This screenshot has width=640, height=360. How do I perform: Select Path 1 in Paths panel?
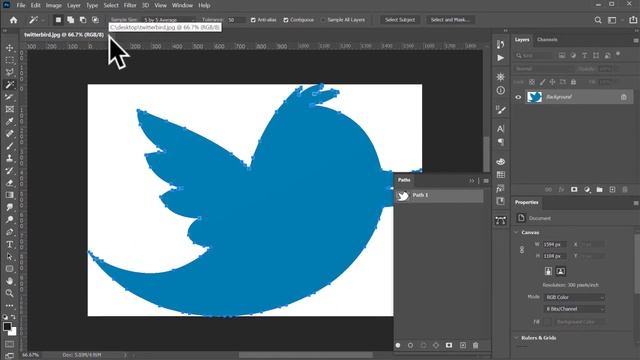click(x=439, y=196)
